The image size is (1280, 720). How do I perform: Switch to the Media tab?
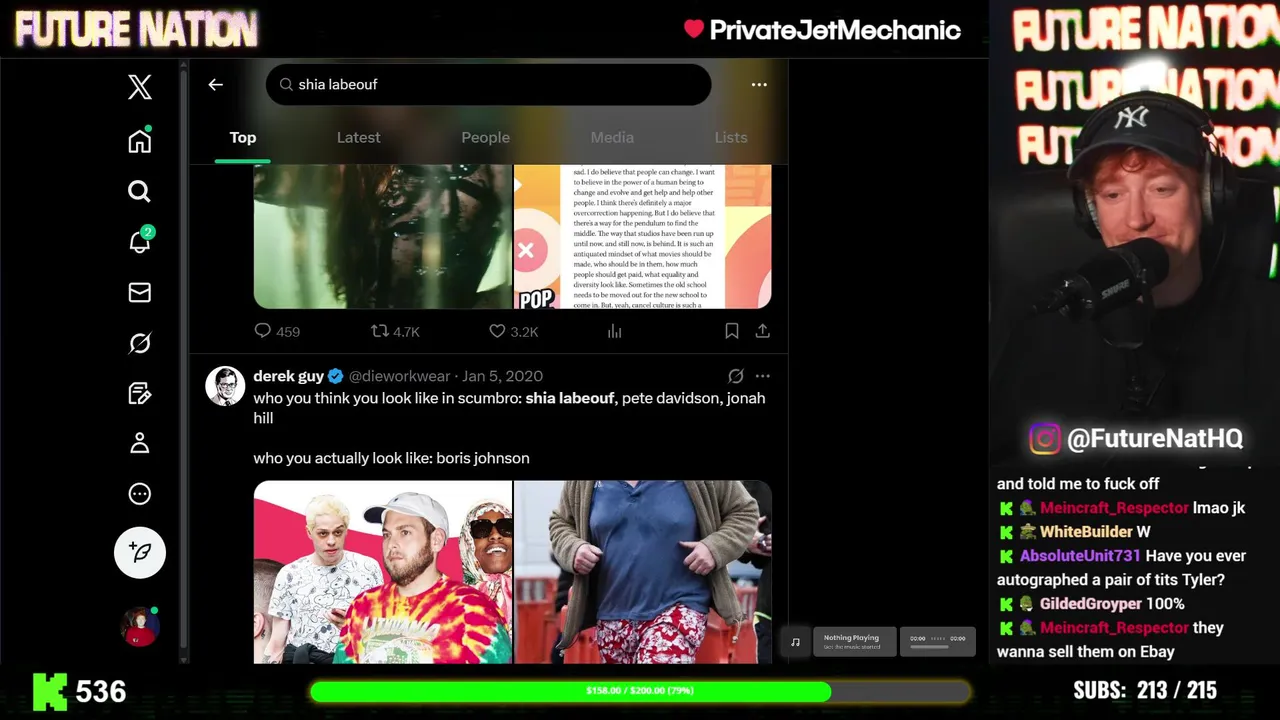coord(612,138)
